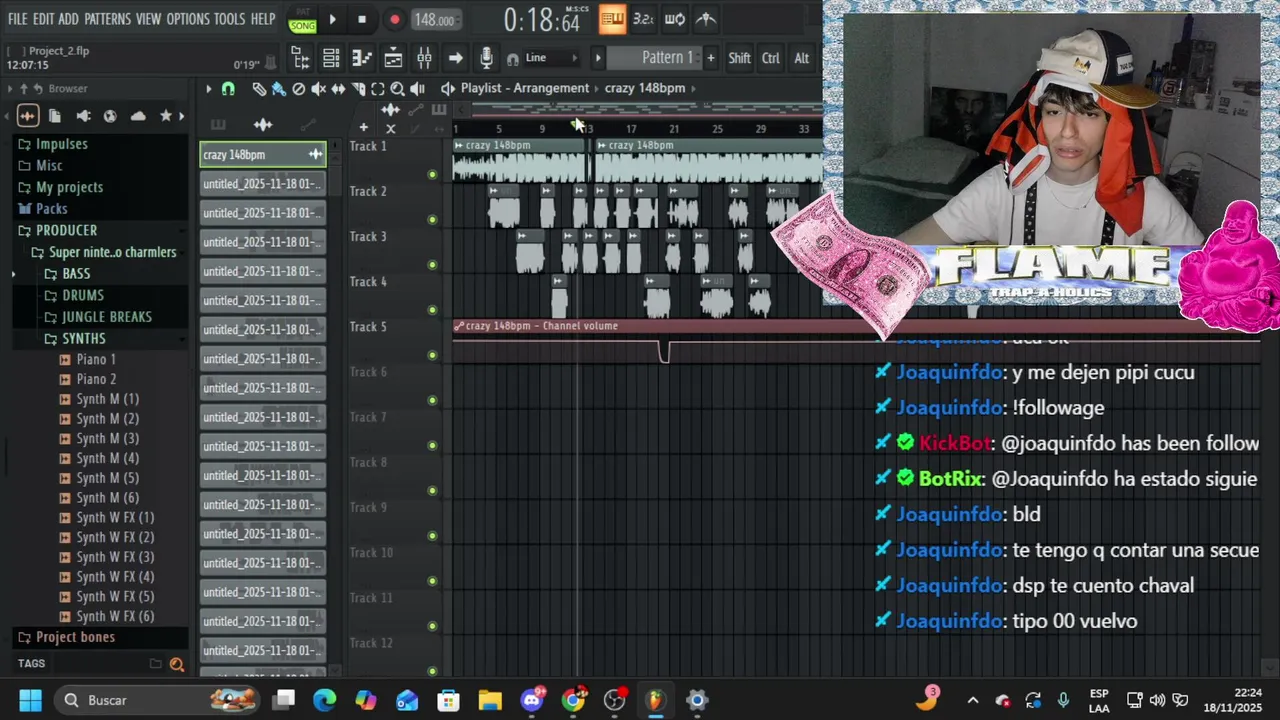Arm the Record button
This screenshot has width=1280, height=720.
click(x=394, y=19)
